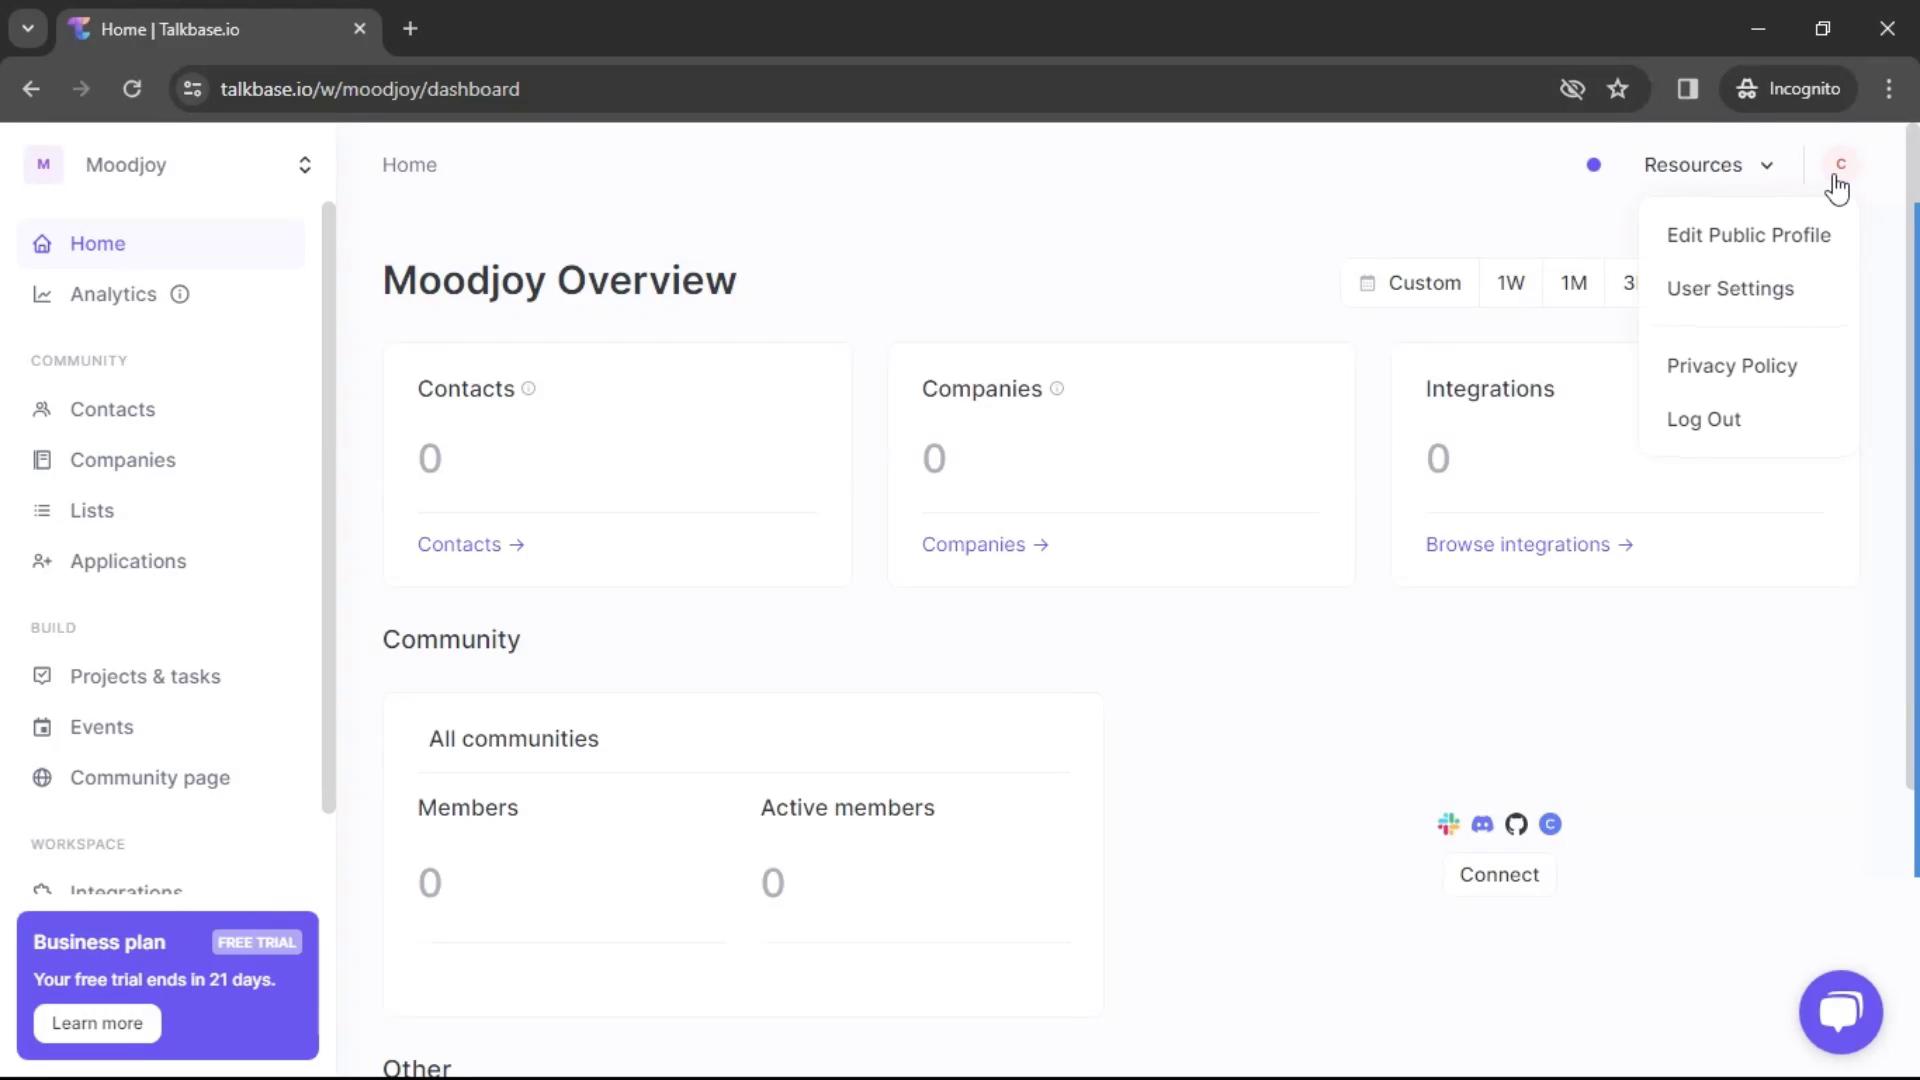Open User Settings from profile menu
This screenshot has width=1920, height=1080.
pos(1731,287)
